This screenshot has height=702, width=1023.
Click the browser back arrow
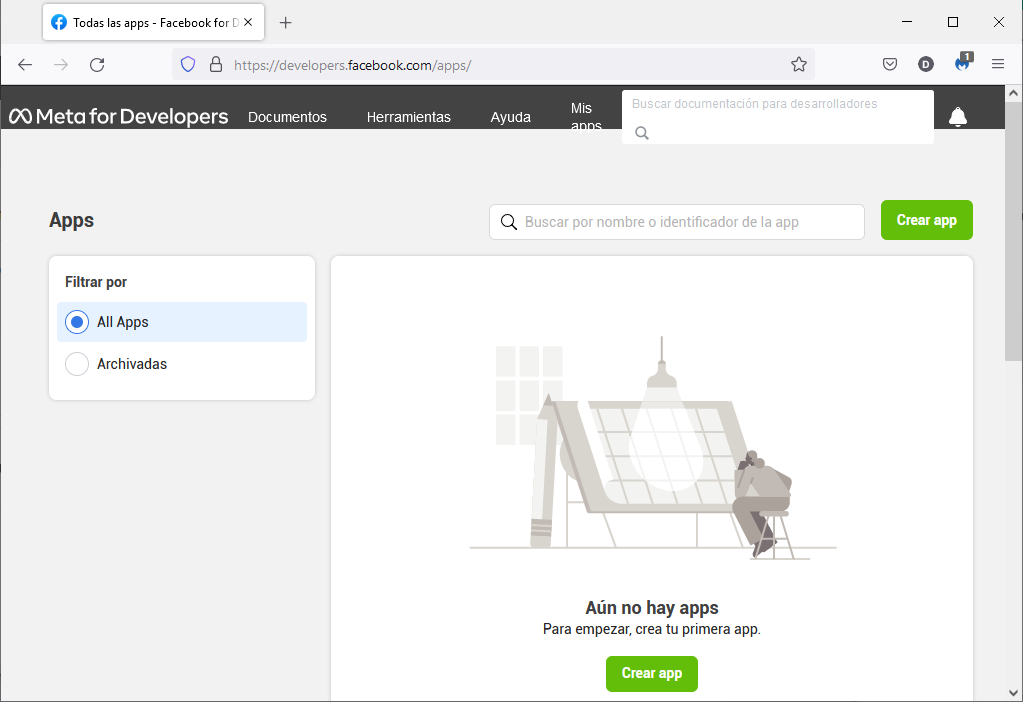[x=25, y=65]
